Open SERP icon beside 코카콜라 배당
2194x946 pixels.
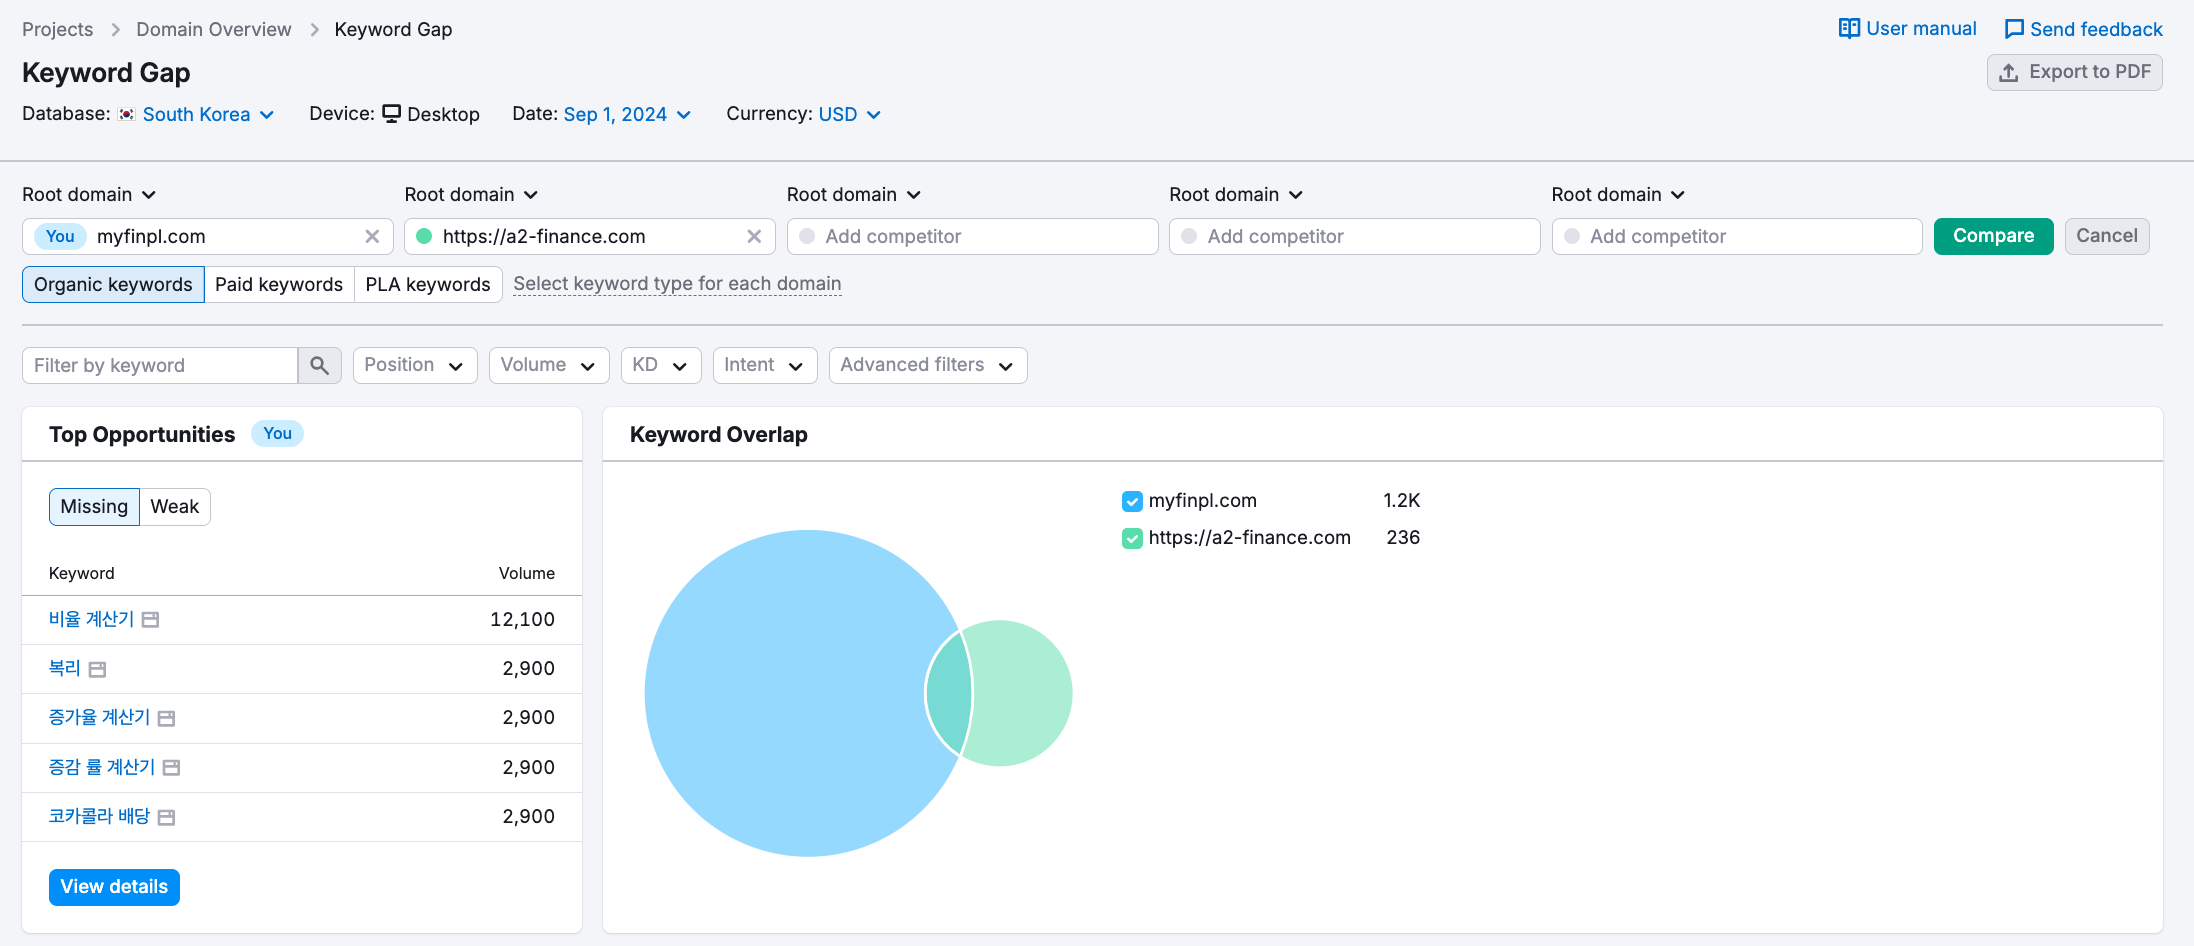[167, 818]
